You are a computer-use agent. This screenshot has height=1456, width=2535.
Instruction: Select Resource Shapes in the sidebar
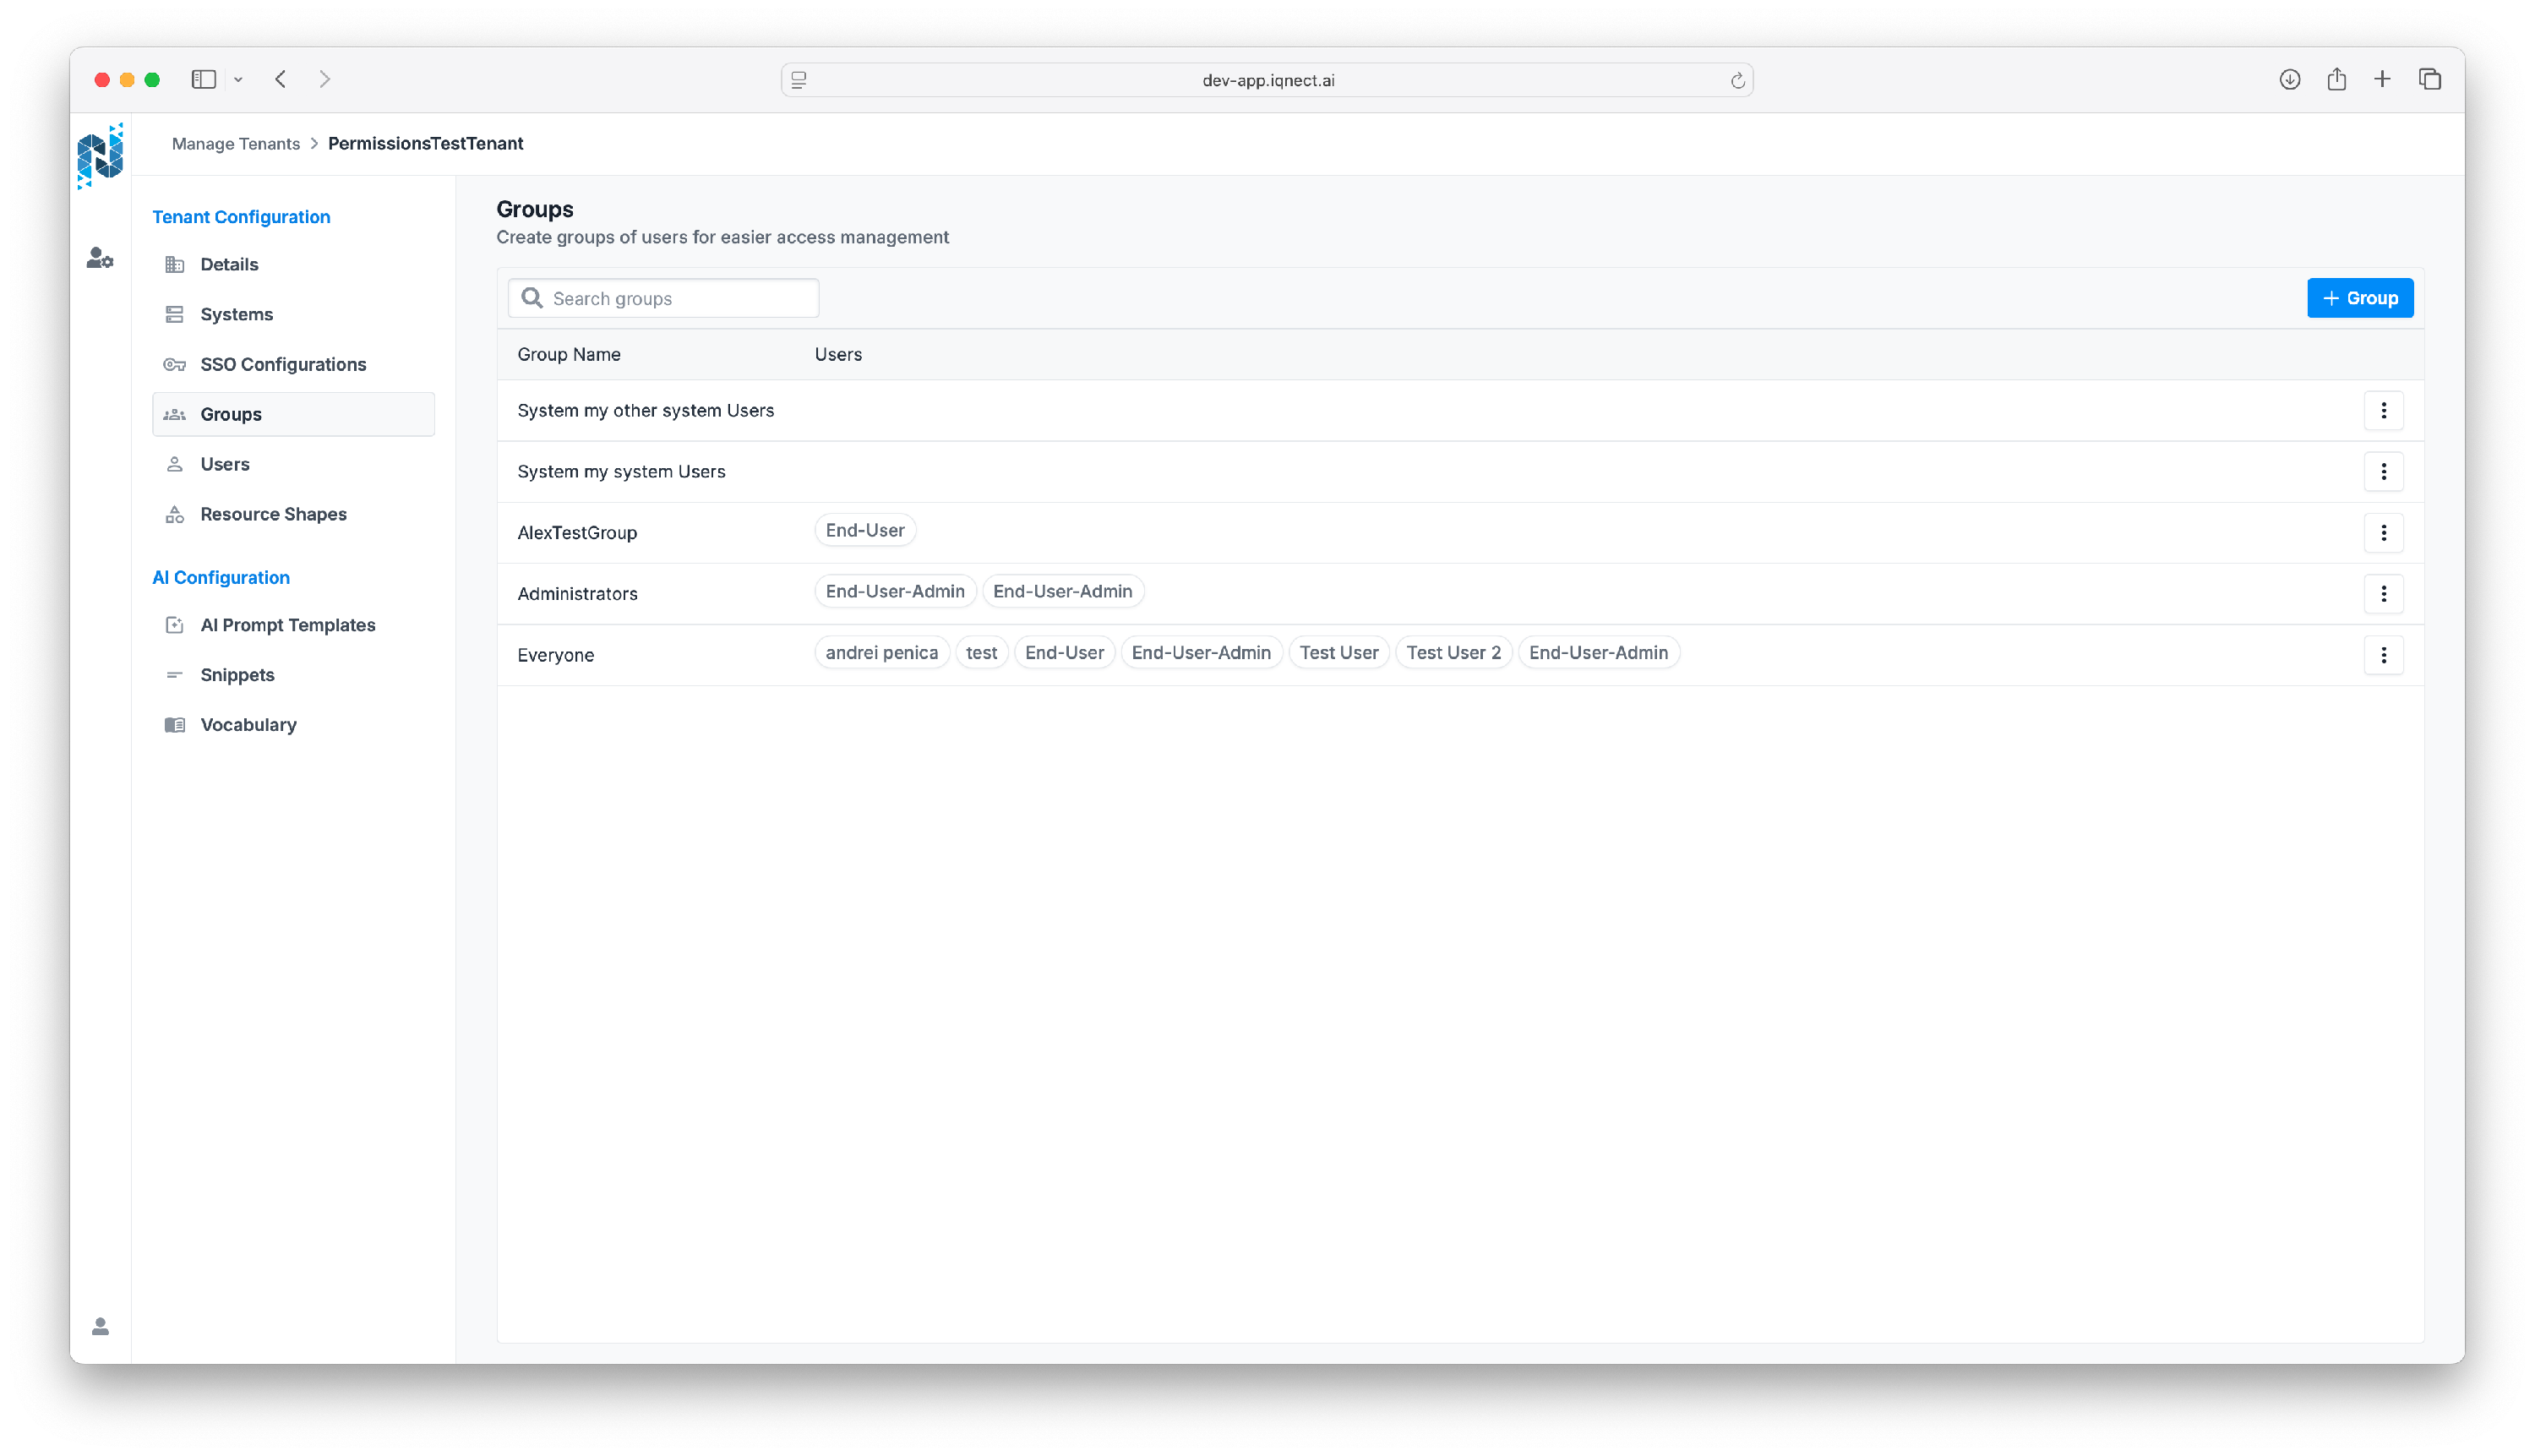click(x=273, y=514)
